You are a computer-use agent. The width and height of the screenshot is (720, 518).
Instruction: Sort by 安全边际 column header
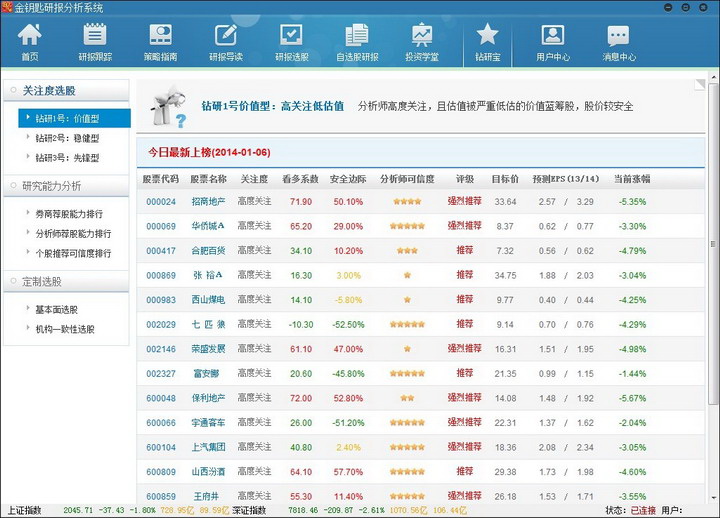tap(348, 179)
